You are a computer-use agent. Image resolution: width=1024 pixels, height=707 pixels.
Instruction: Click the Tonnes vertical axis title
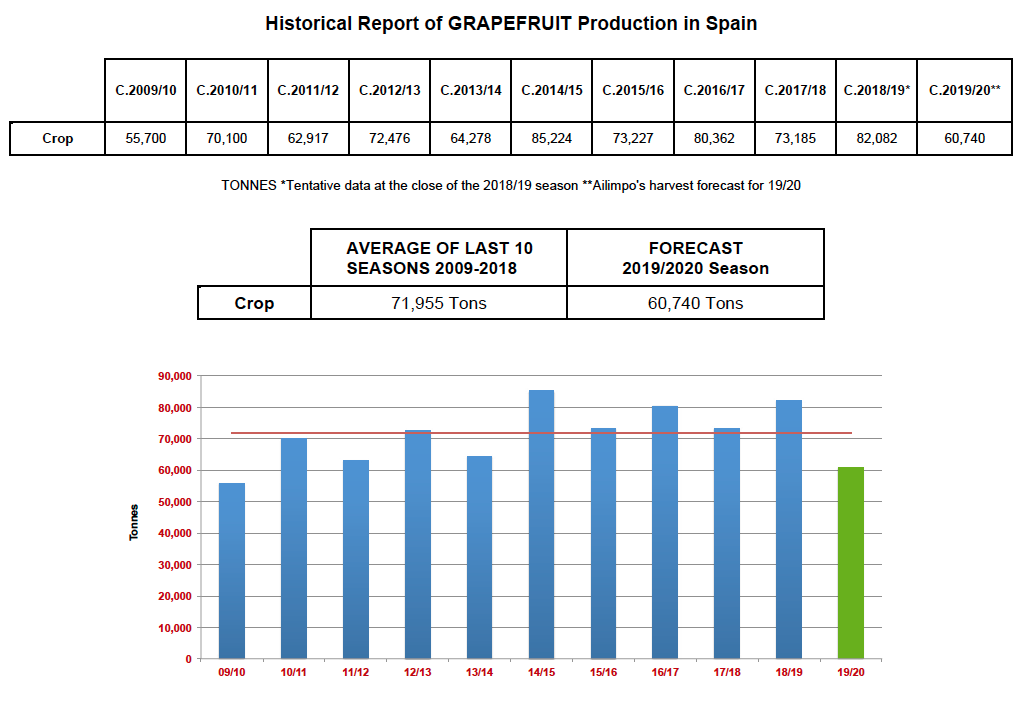[134, 522]
